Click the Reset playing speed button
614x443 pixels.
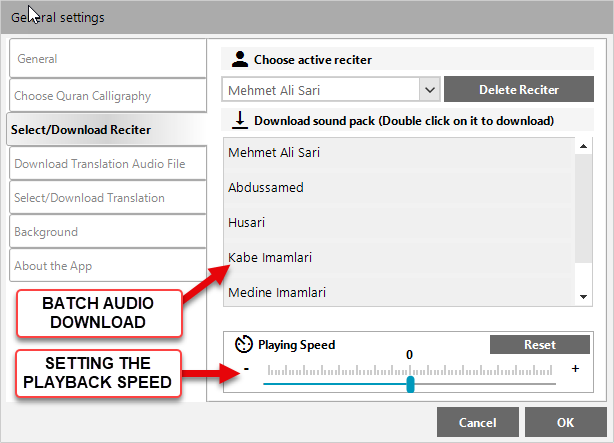click(540, 344)
